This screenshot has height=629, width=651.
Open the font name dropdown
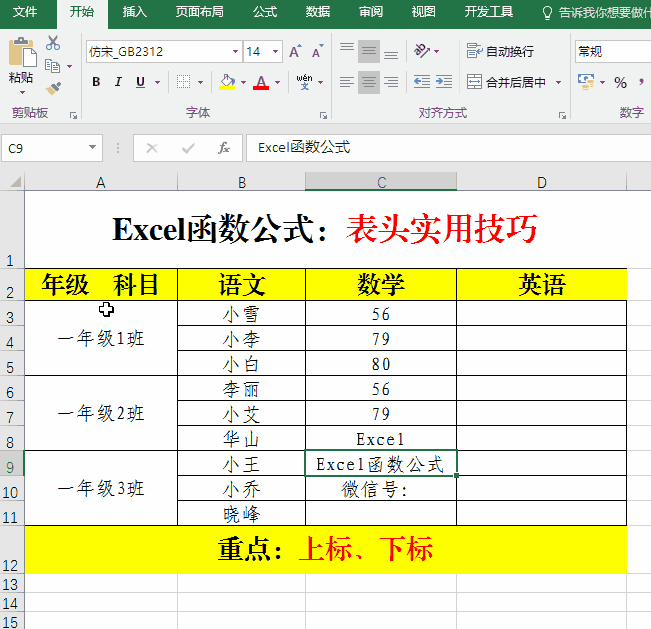235,51
